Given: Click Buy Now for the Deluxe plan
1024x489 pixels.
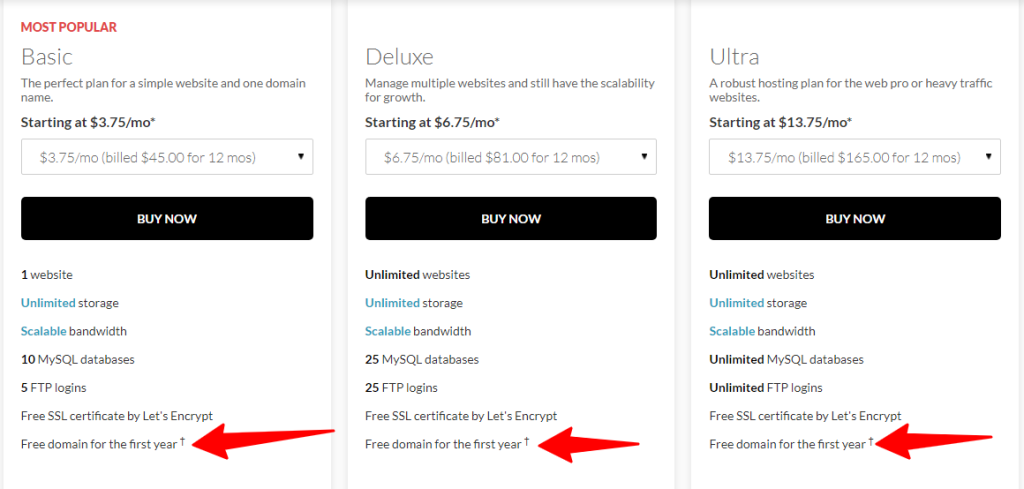Looking at the screenshot, I should click(511, 219).
